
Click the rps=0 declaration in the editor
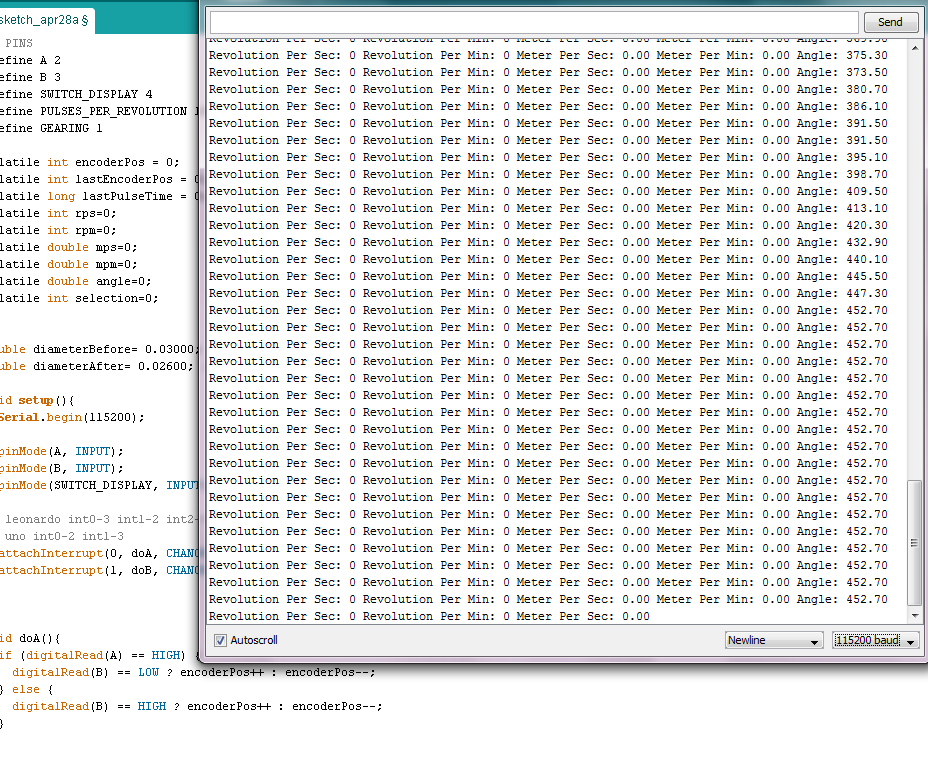coord(58,213)
